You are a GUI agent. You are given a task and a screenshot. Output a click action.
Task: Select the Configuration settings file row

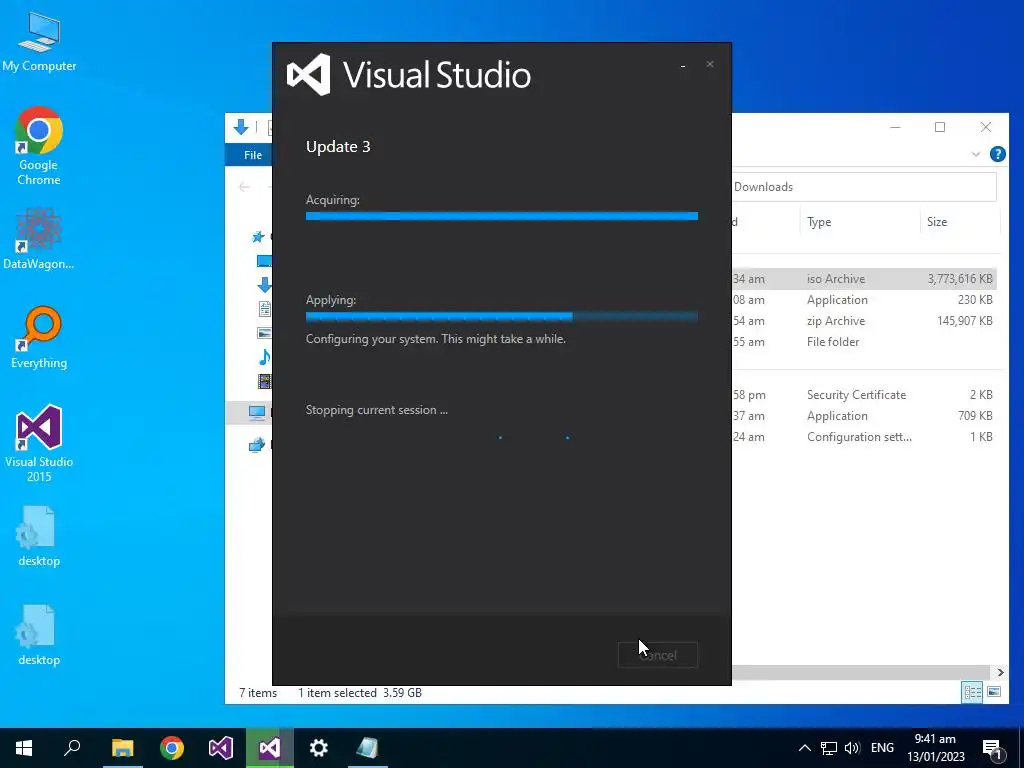point(863,437)
